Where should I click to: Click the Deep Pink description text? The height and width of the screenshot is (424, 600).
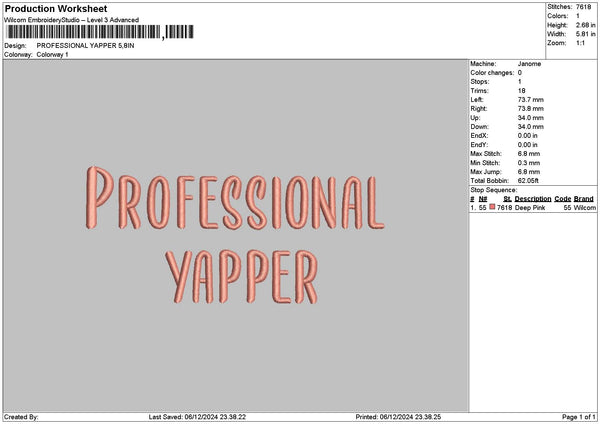click(530, 208)
